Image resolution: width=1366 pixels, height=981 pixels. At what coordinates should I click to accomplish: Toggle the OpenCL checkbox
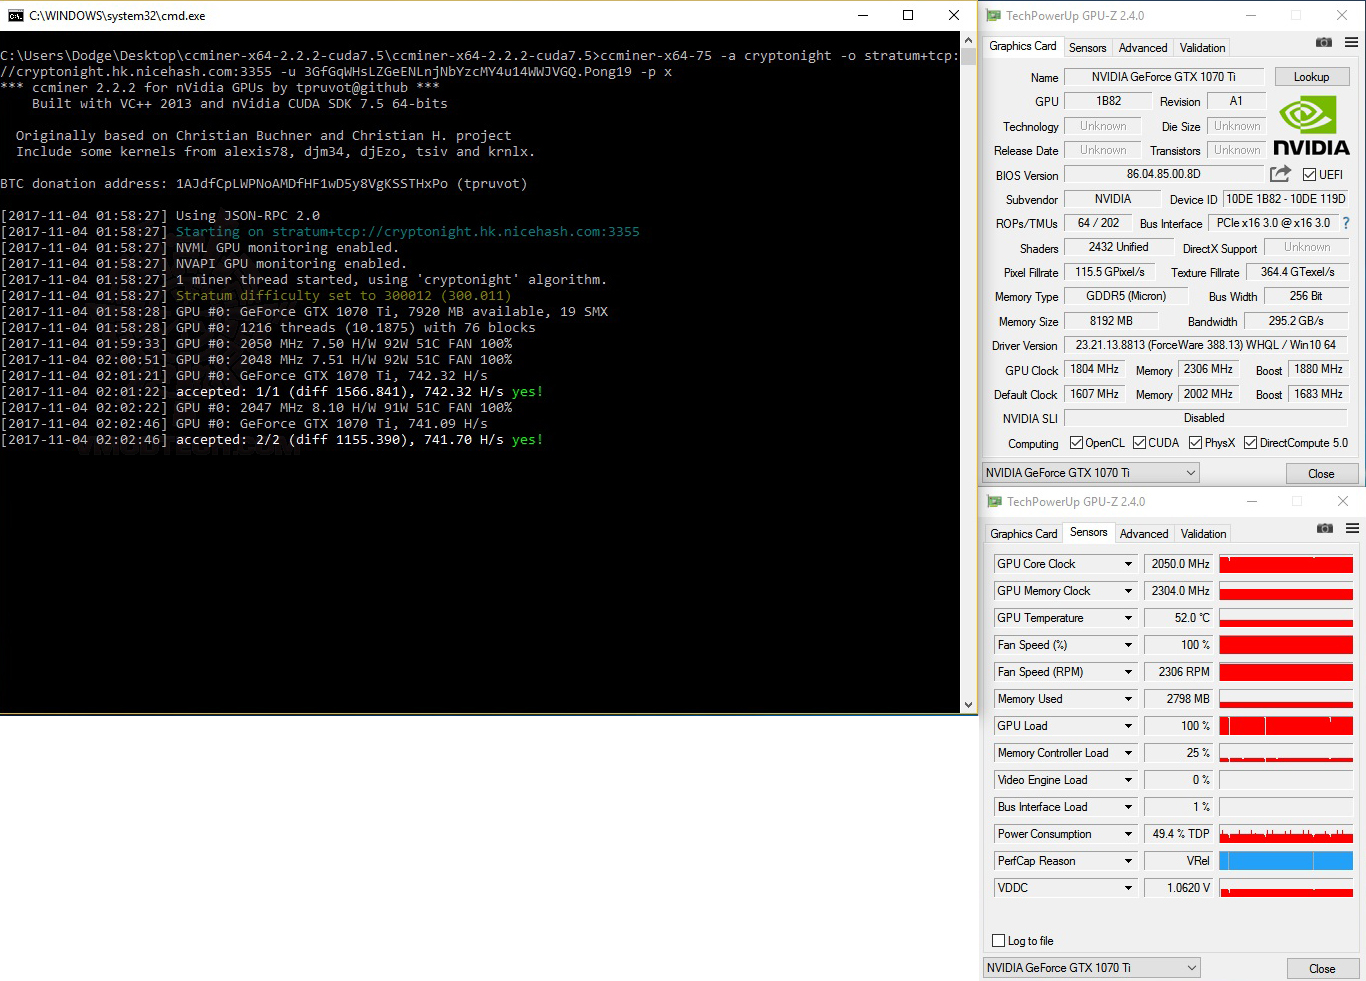coord(1076,443)
